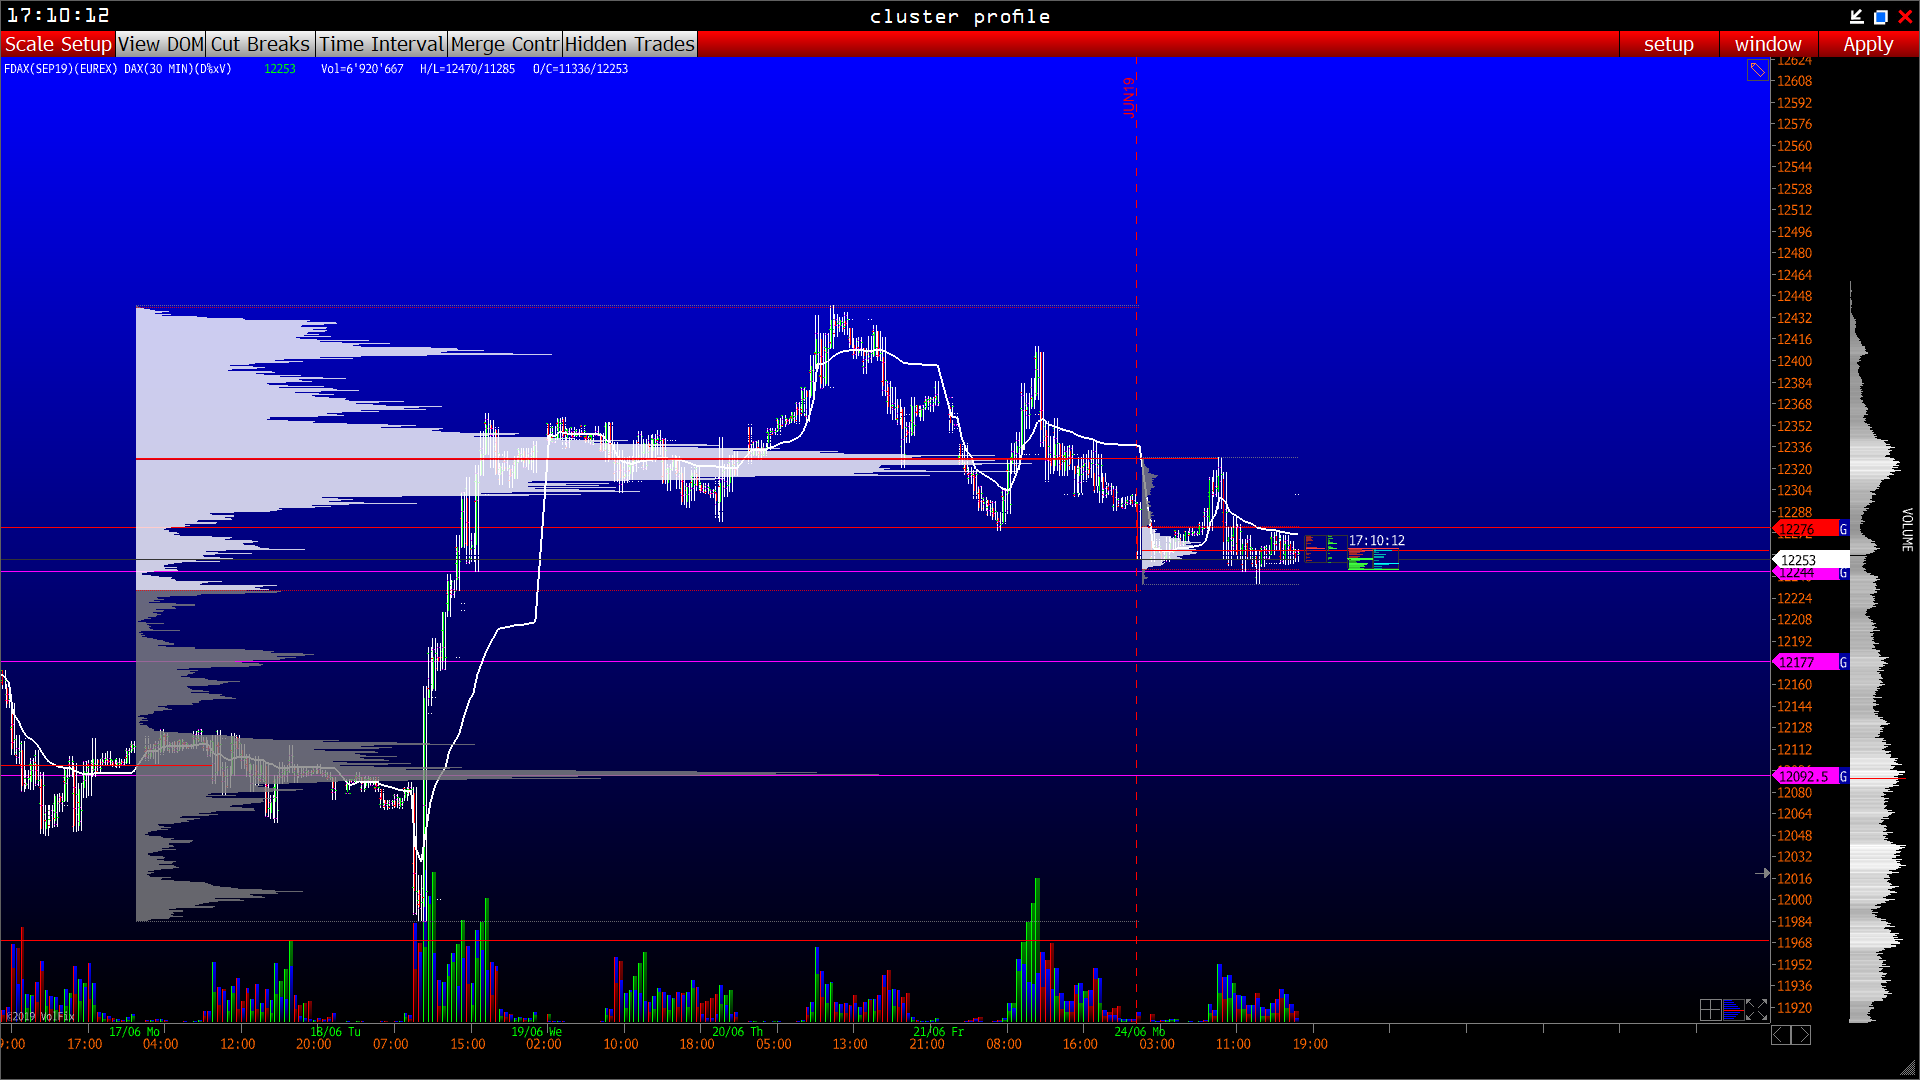Toggle the G marker at 12276
The image size is (1920, 1080).
click(x=1843, y=529)
